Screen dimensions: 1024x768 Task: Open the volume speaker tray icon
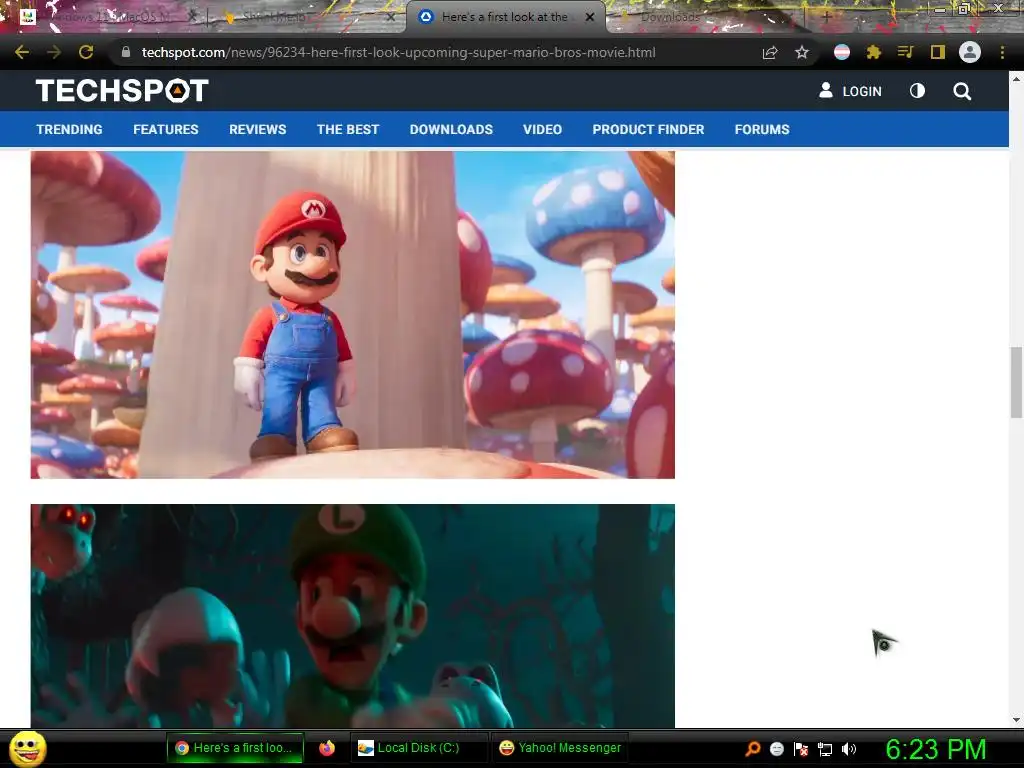click(x=848, y=749)
